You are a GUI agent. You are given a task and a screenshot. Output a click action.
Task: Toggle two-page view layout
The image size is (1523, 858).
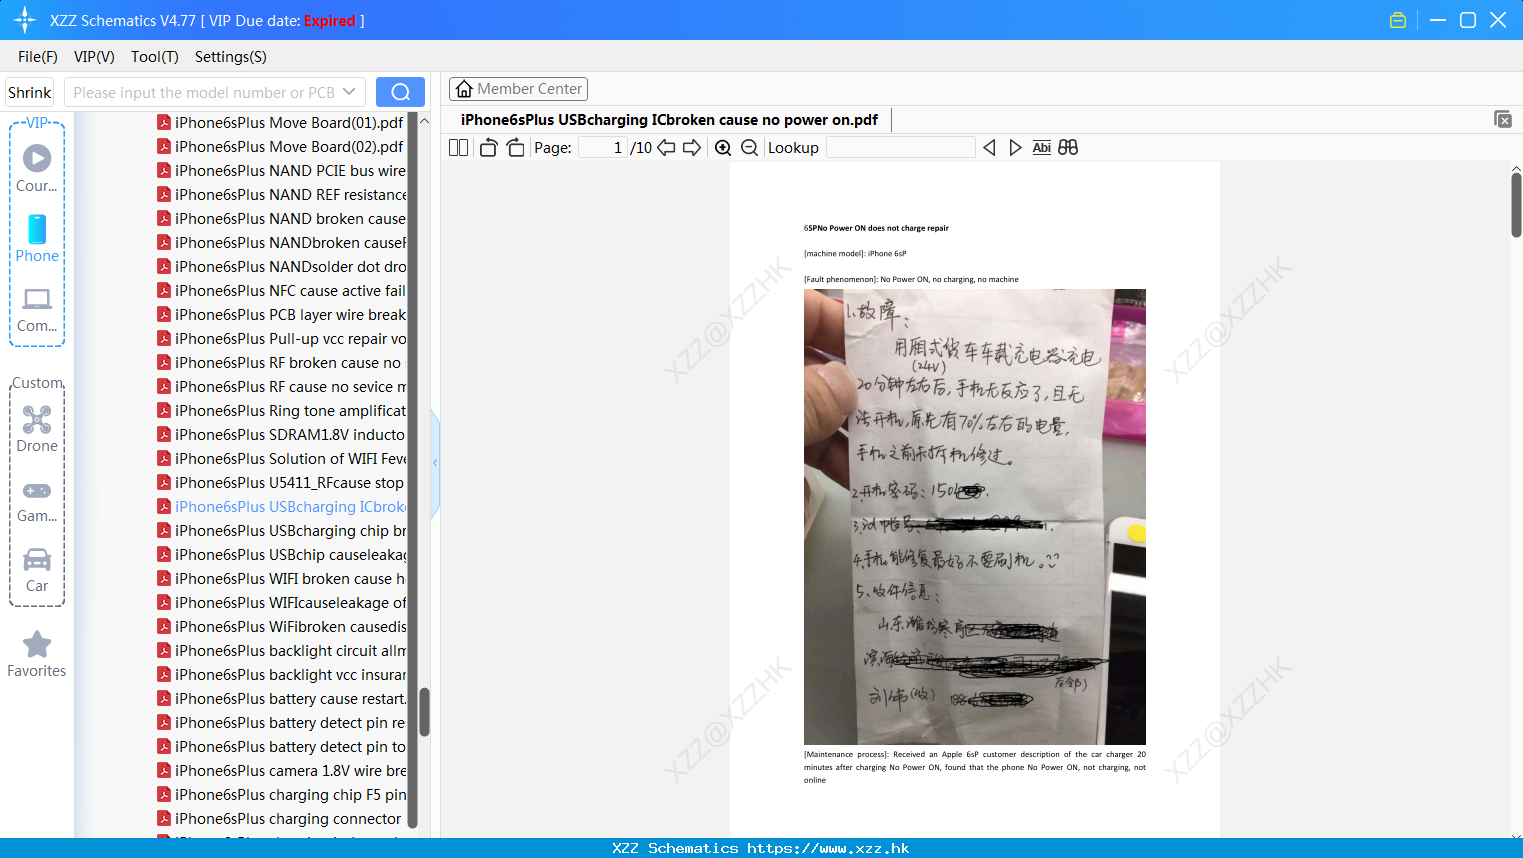click(458, 148)
